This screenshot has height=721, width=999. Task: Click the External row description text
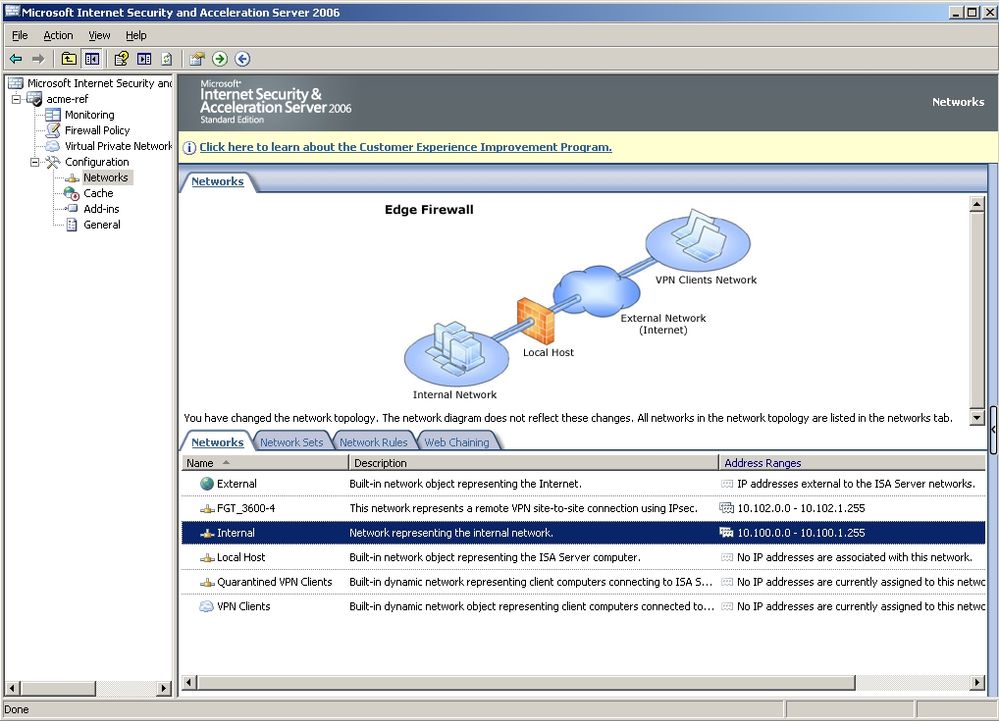coord(465,484)
